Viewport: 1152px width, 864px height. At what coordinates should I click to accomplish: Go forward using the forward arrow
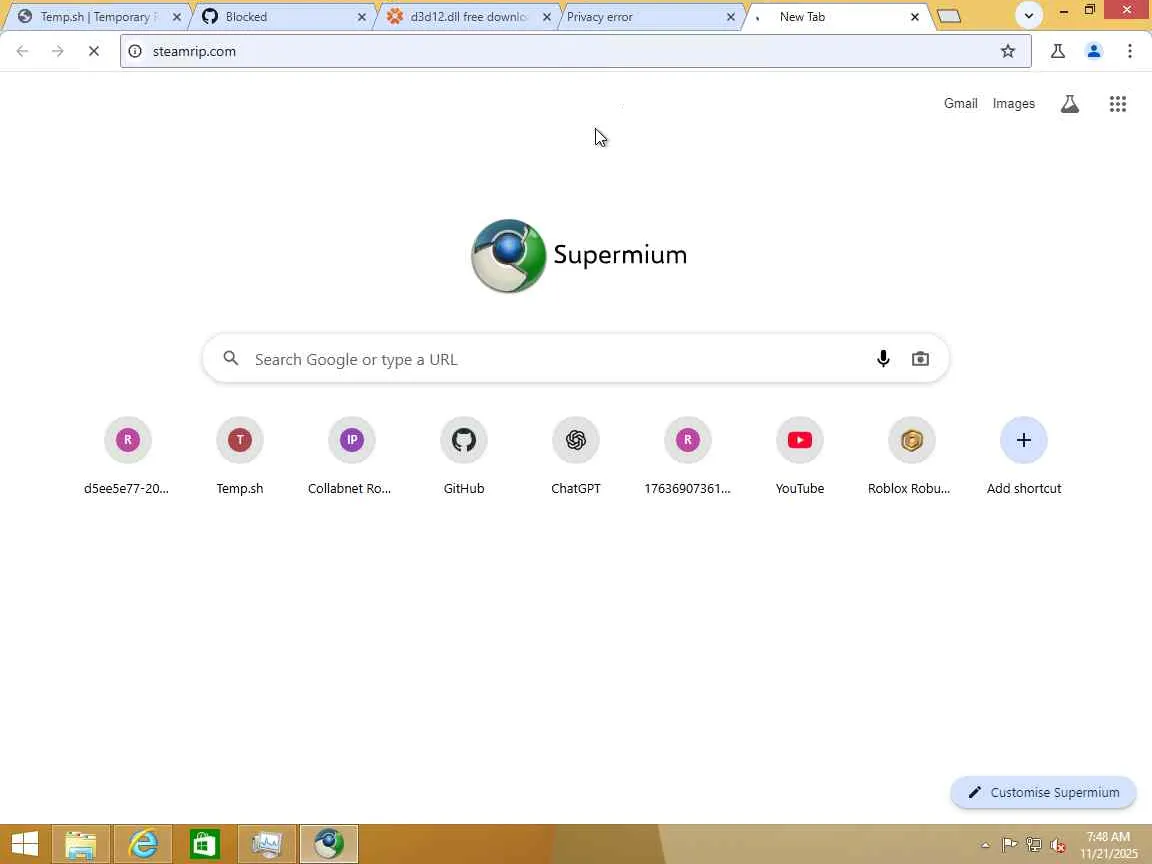[x=57, y=51]
